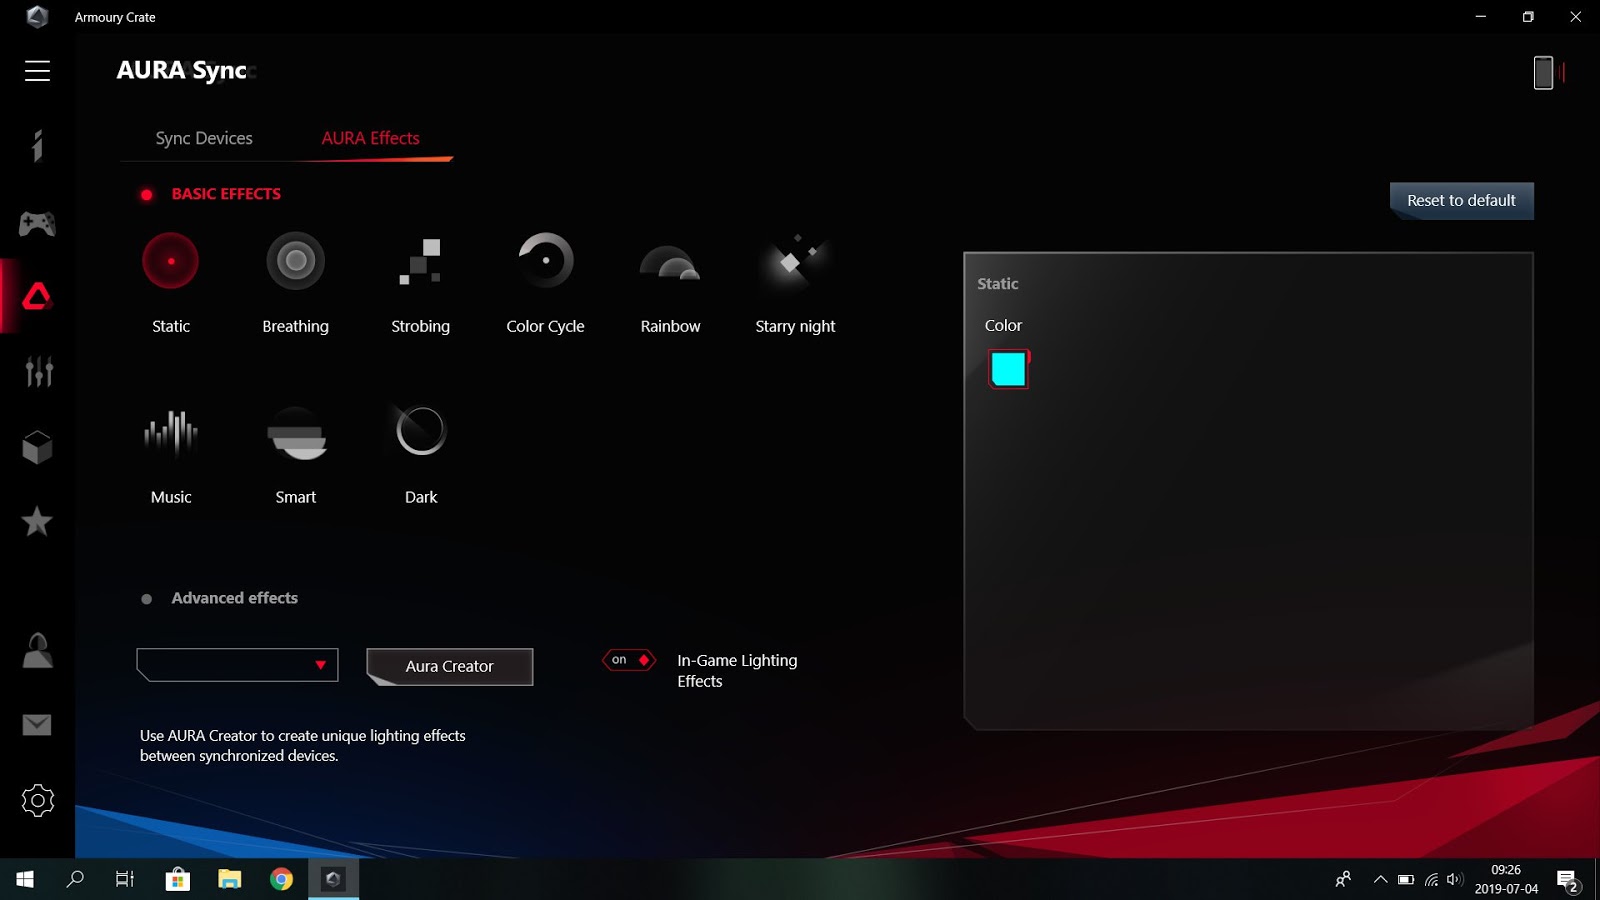Open the Windows Start menu
Viewport: 1600px width, 900px height.
(25, 879)
